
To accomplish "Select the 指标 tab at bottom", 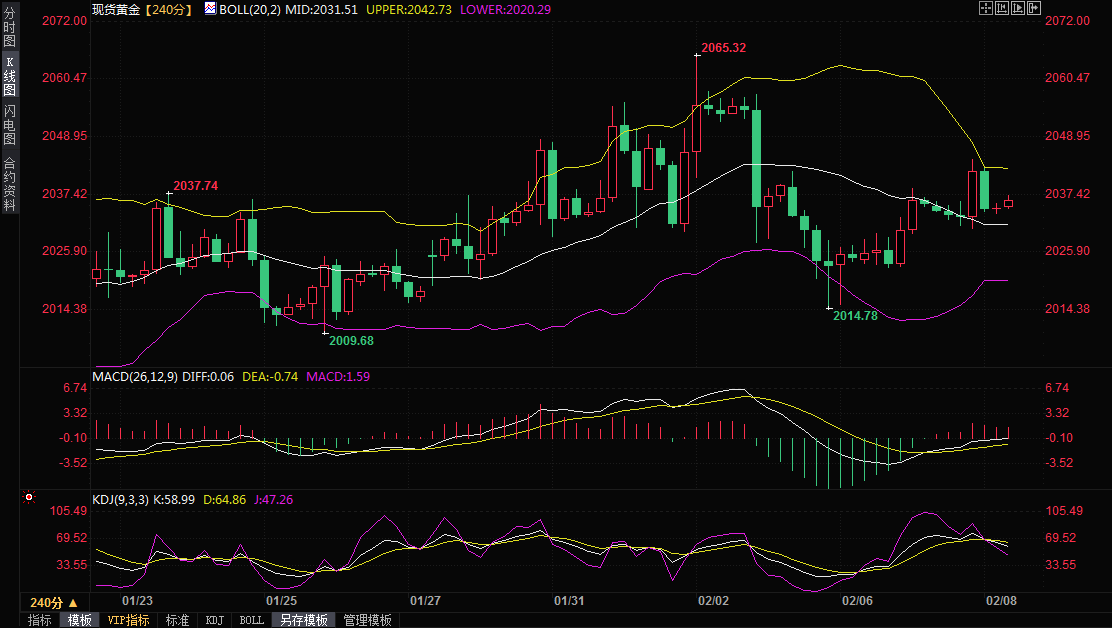I will pos(40,620).
